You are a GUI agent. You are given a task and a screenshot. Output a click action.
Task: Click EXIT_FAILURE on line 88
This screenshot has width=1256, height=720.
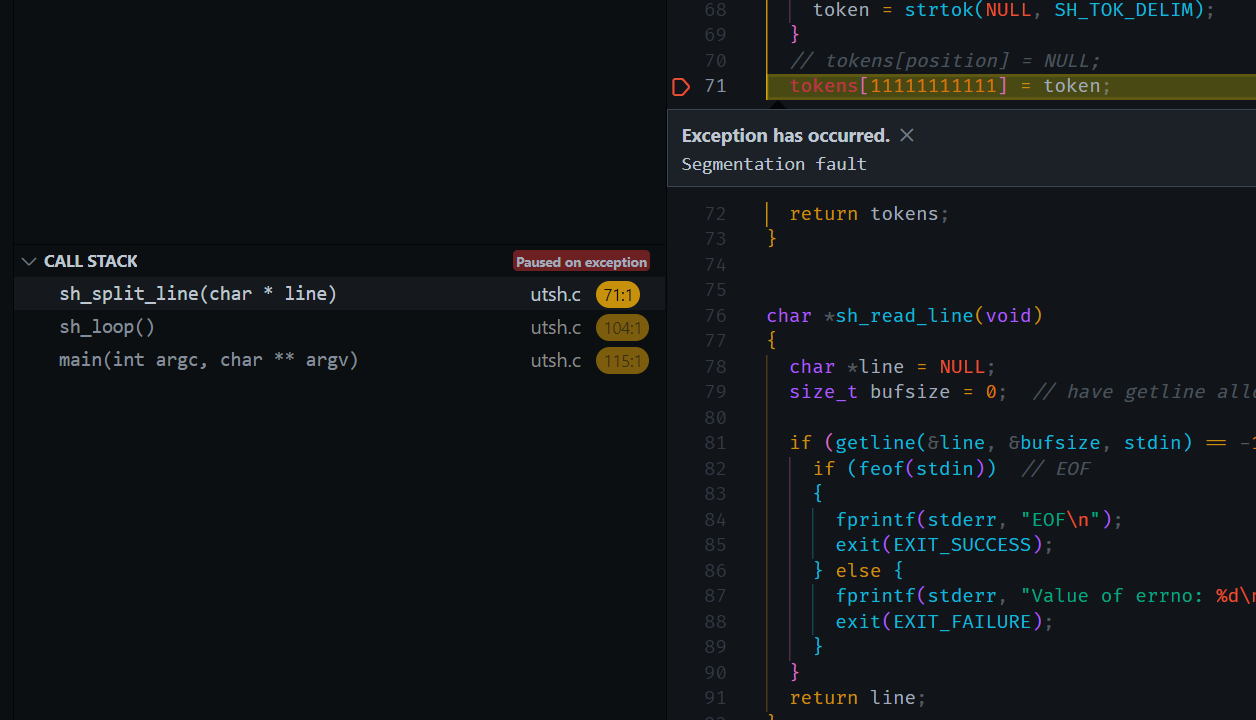point(962,622)
